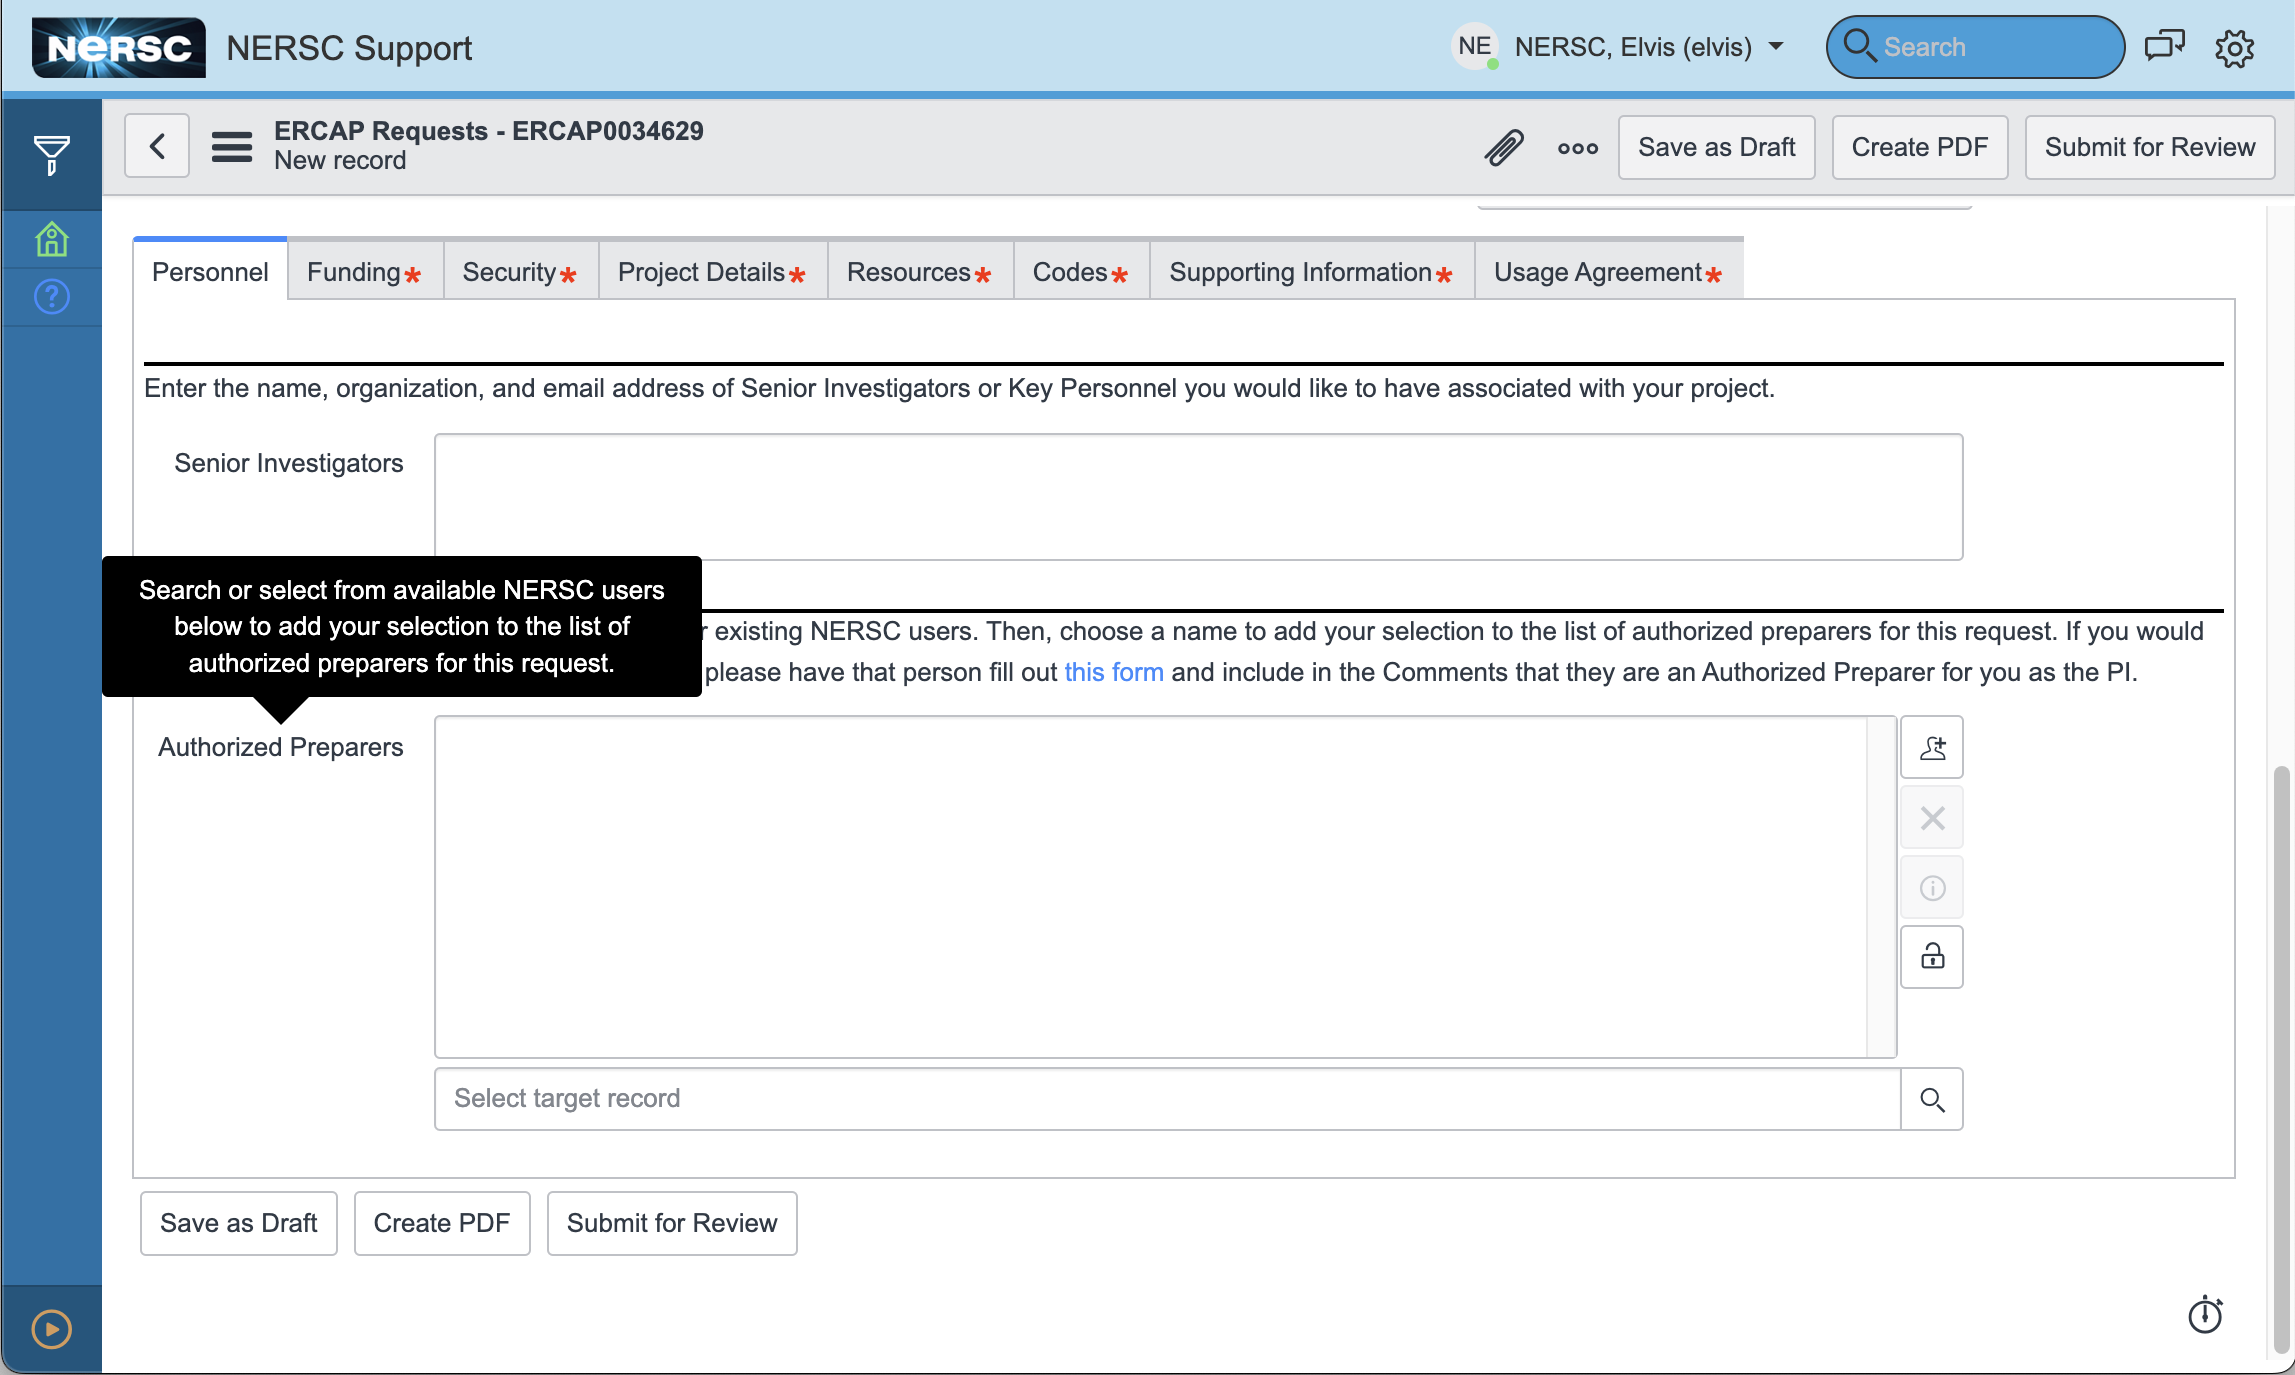Click the Select target record field
The image size is (2295, 1375).
[1166, 1099]
